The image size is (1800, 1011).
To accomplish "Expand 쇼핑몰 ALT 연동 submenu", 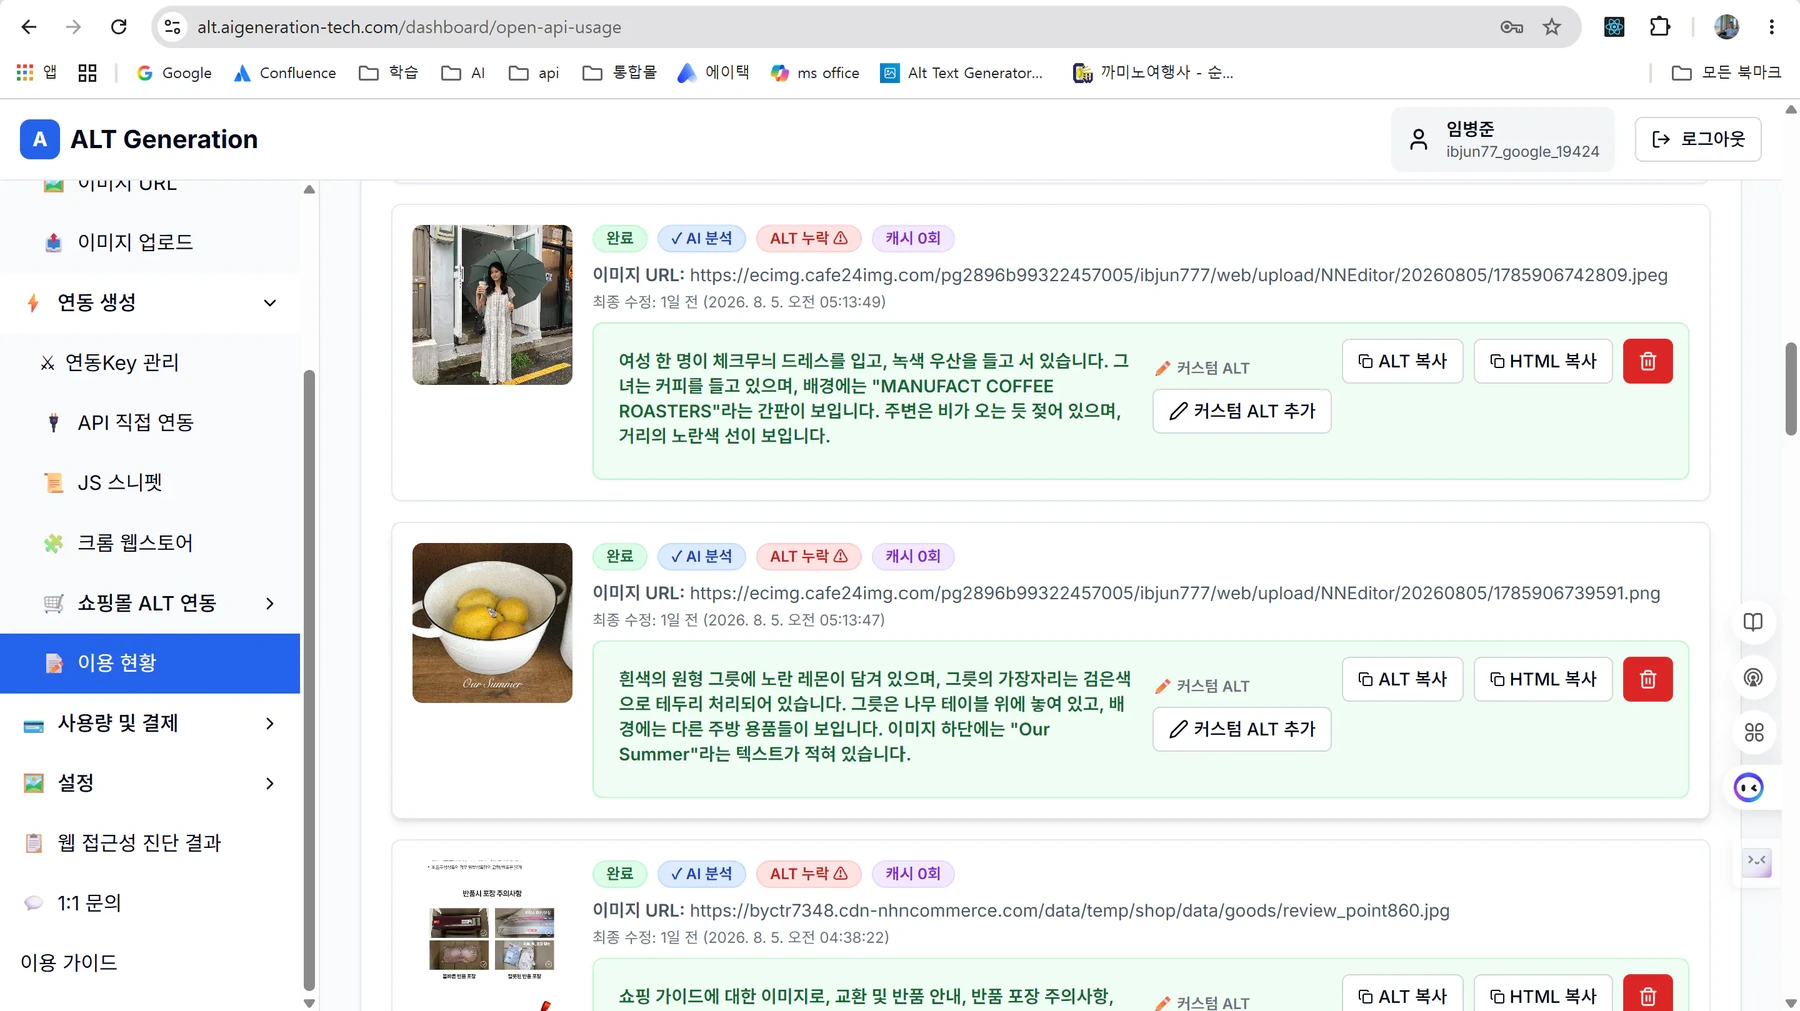I will point(269,603).
